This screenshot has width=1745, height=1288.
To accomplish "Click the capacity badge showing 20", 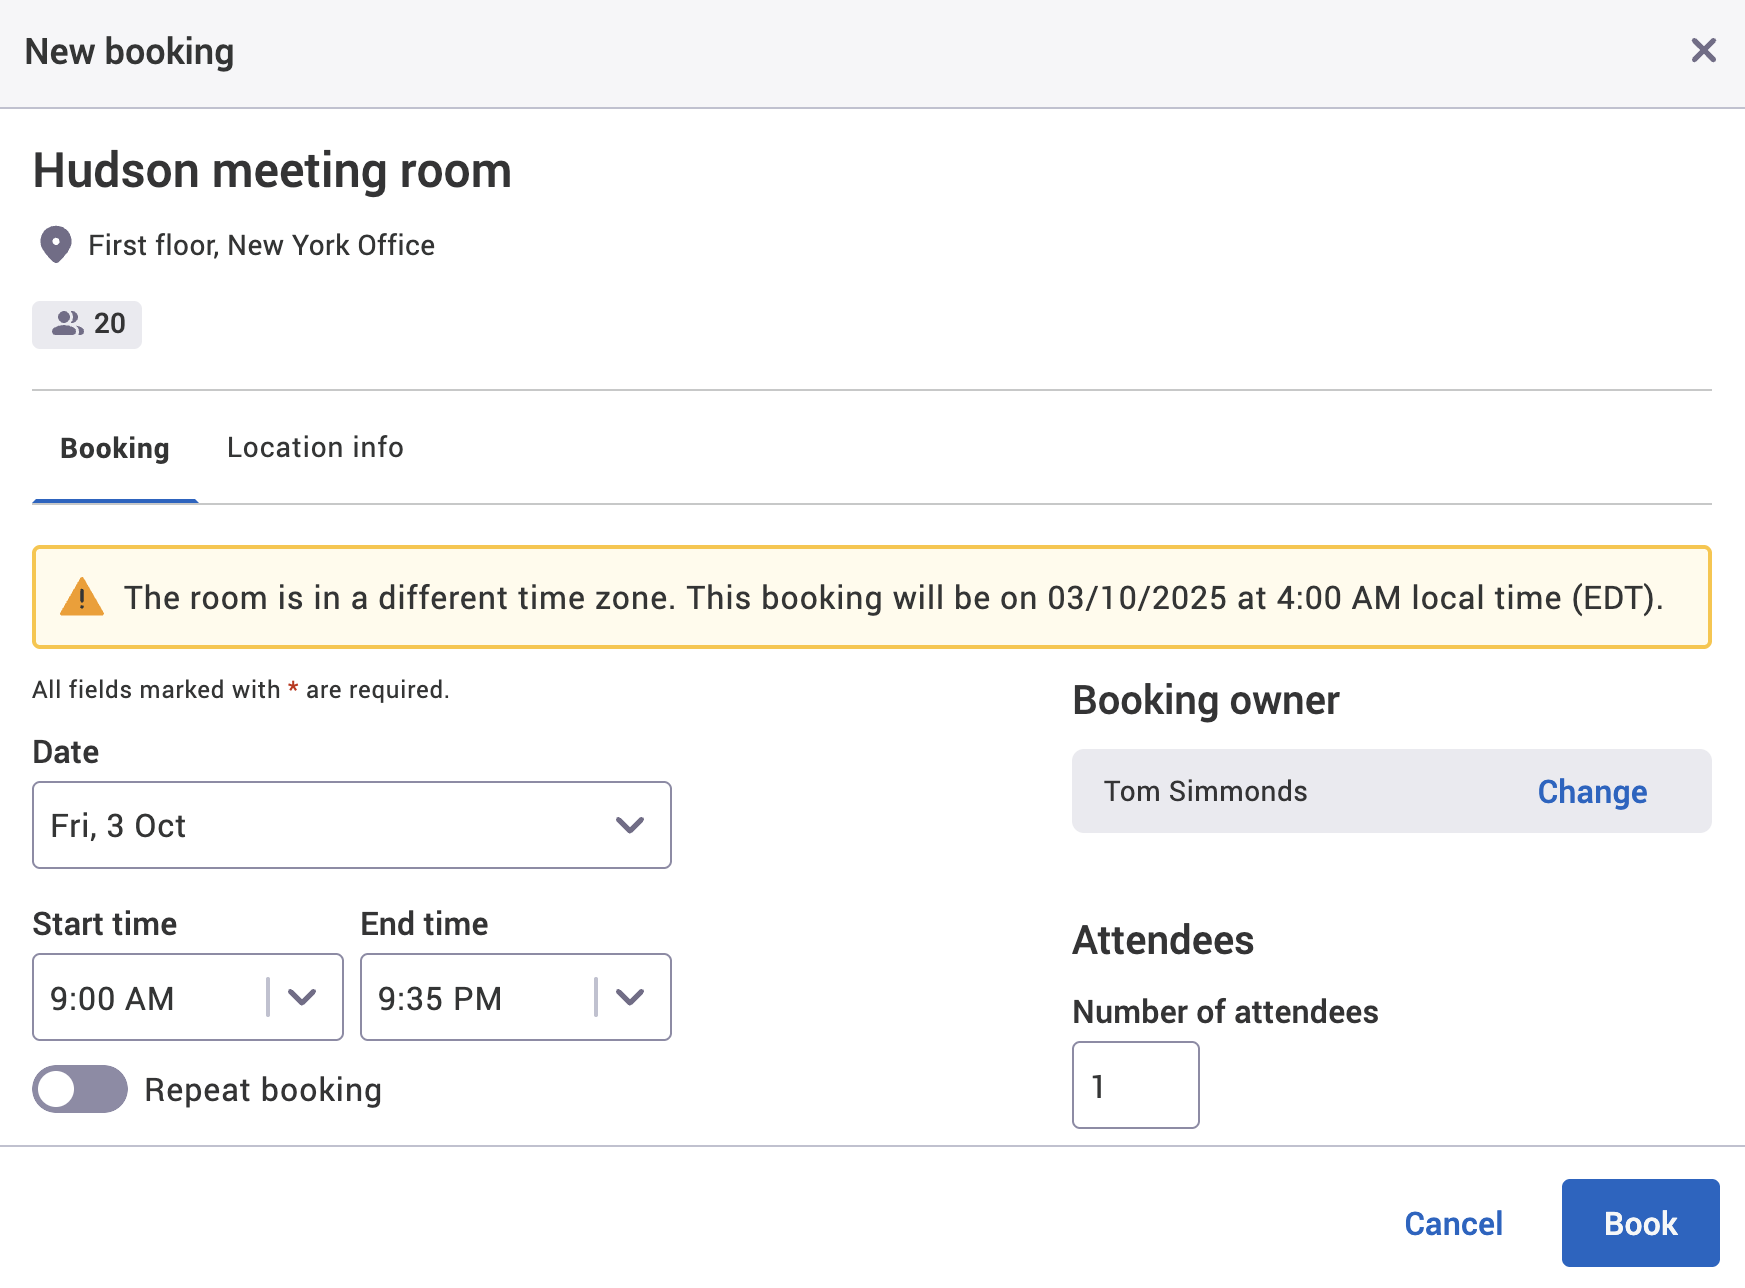I will (87, 324).
